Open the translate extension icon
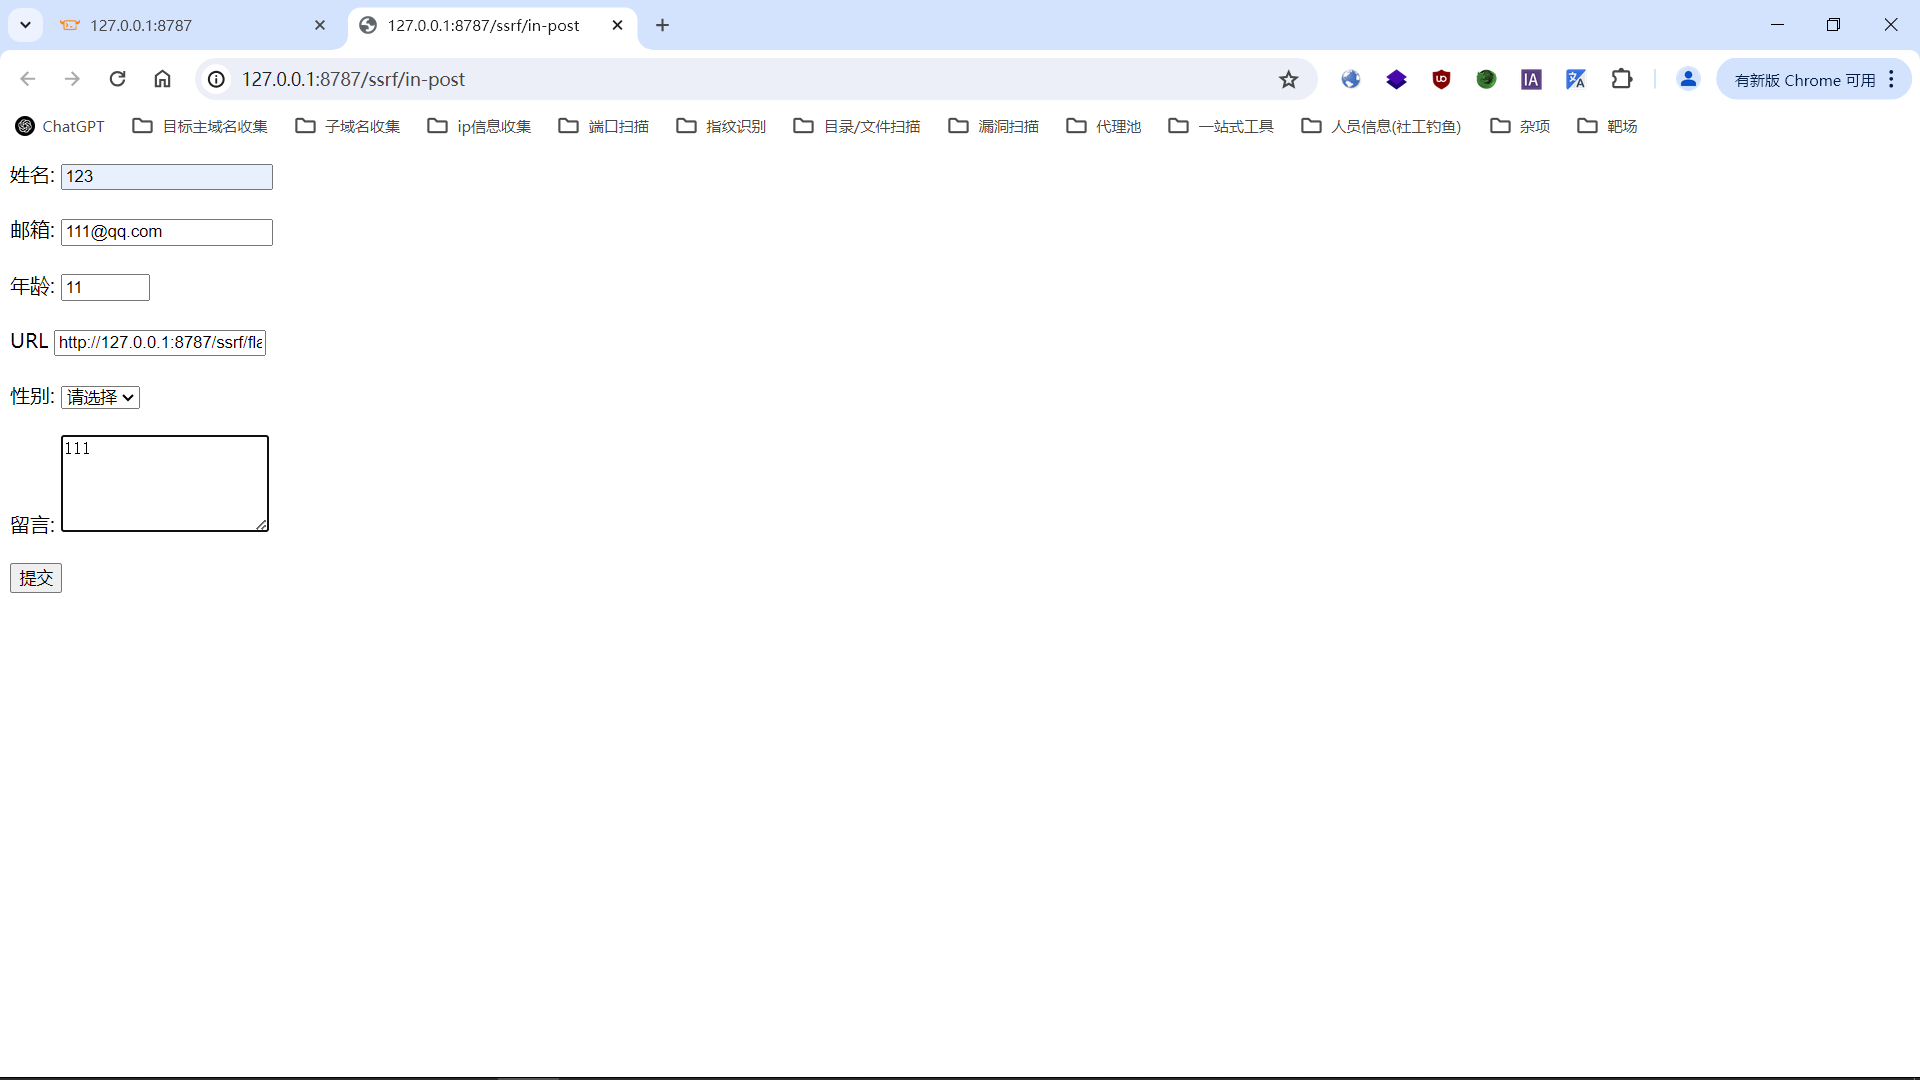1920x1080 pixels. (1576, 79)
